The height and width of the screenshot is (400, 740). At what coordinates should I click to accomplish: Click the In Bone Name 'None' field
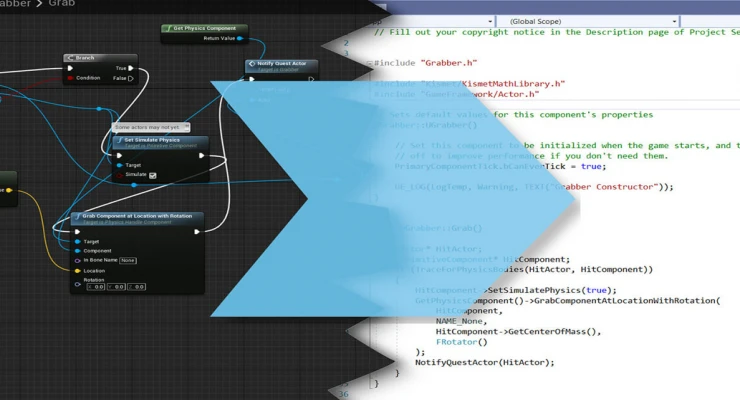pos(128,260)
